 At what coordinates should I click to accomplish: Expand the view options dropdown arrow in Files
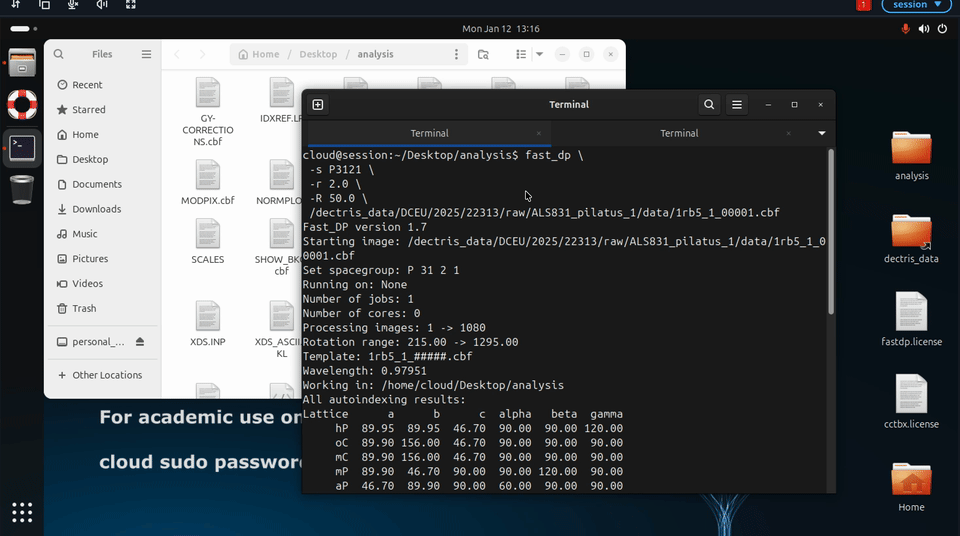click(539, 54)
